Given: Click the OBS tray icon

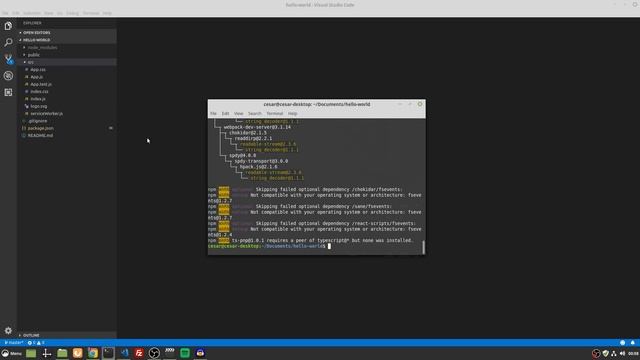Looking at the screenshot, I should 596,353.
